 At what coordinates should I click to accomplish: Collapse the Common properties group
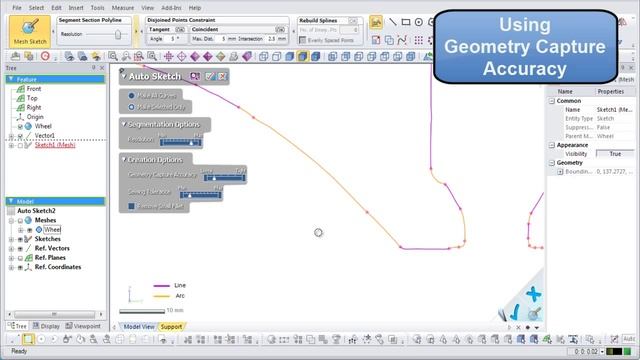(552, 101)
